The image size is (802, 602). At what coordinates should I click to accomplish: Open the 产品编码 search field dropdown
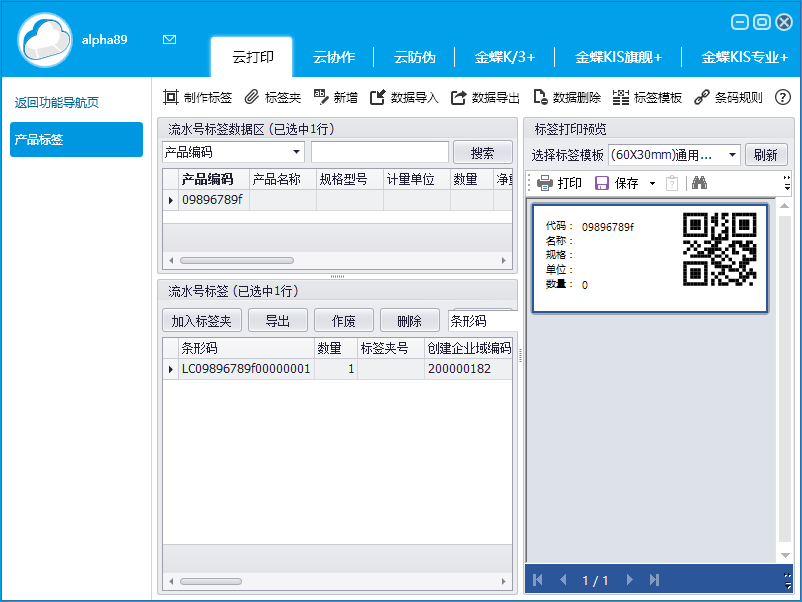[296, 152]
